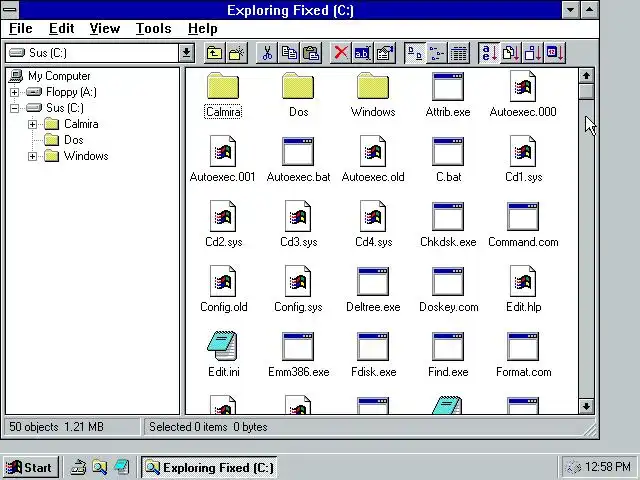The width and height of the screenshot is (640, 480).
Task: Create a new folder from toolbar
Action: click(x=236, y=53)
